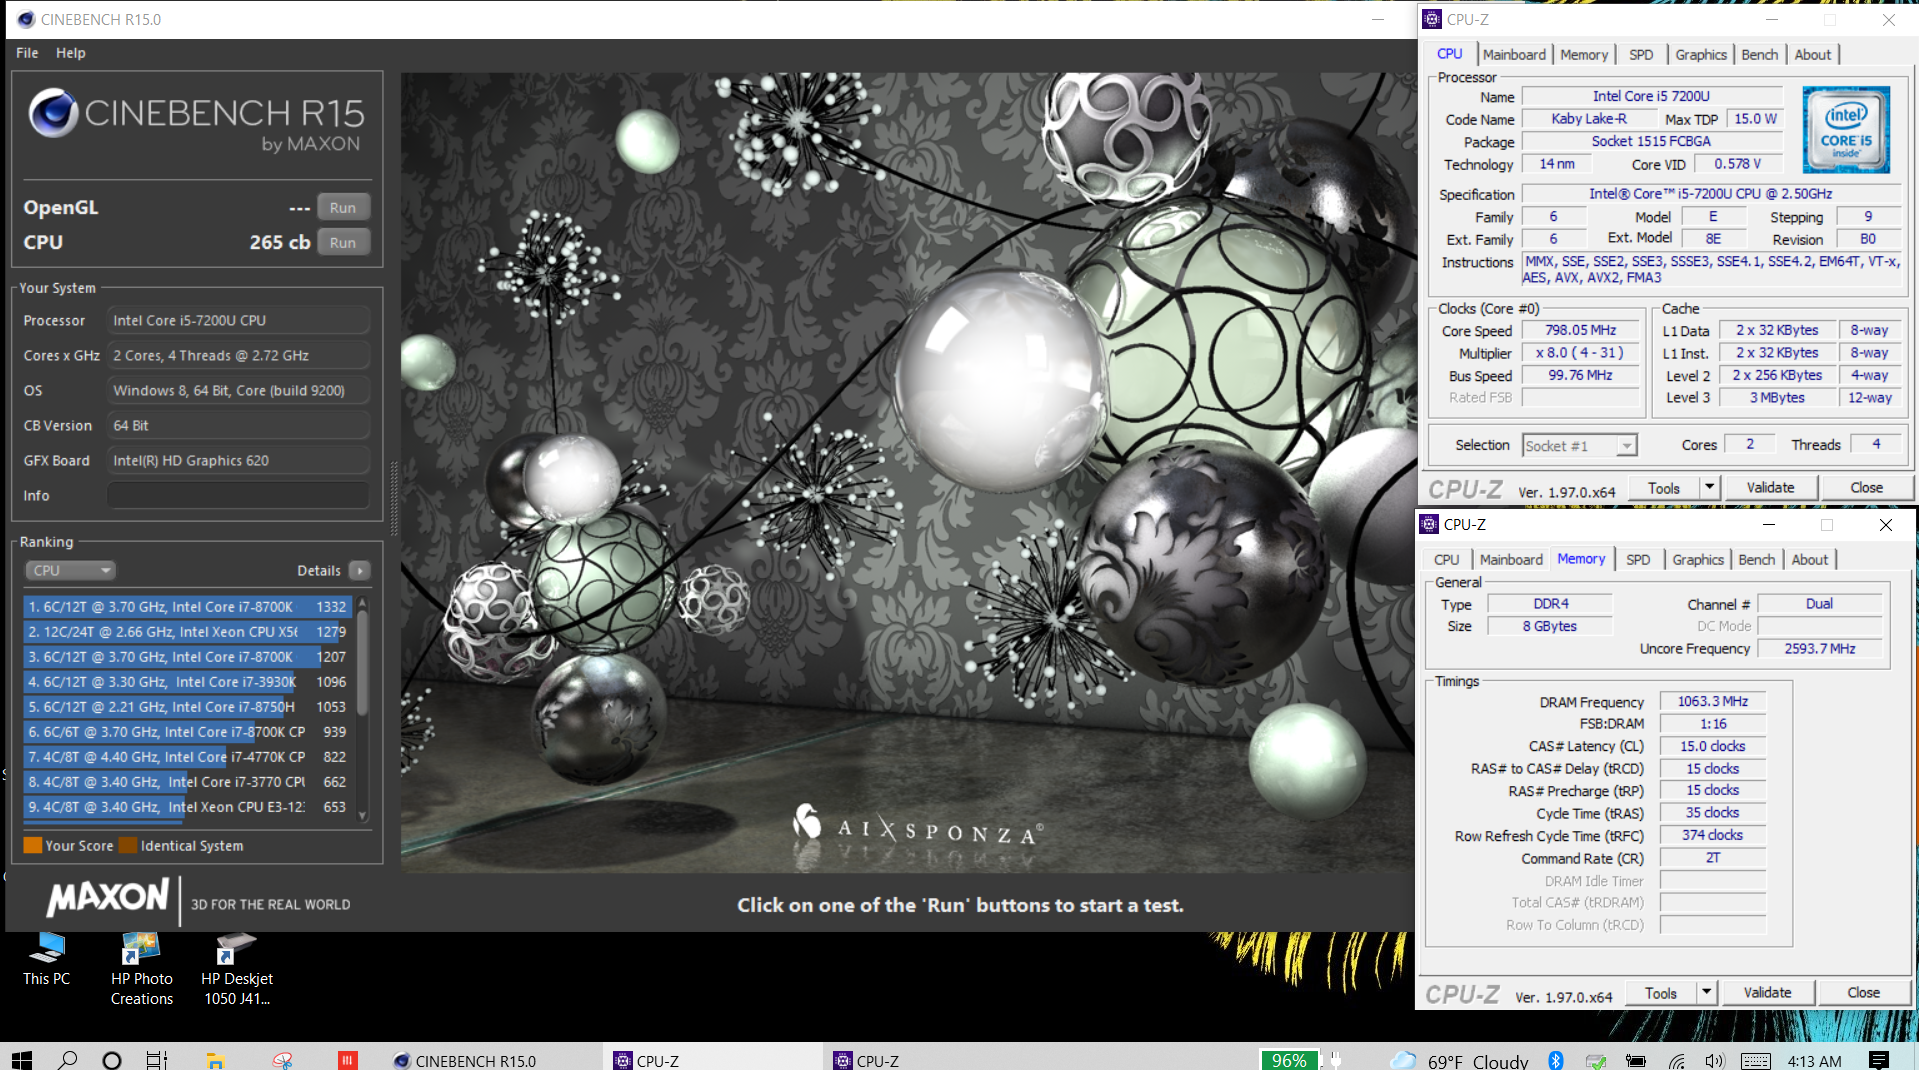Open HP Deskjet 1050 J41 desktop shortcut
Image resolution: width=1919 pixels, height=1070 pixels.
(x=237, y=968)
